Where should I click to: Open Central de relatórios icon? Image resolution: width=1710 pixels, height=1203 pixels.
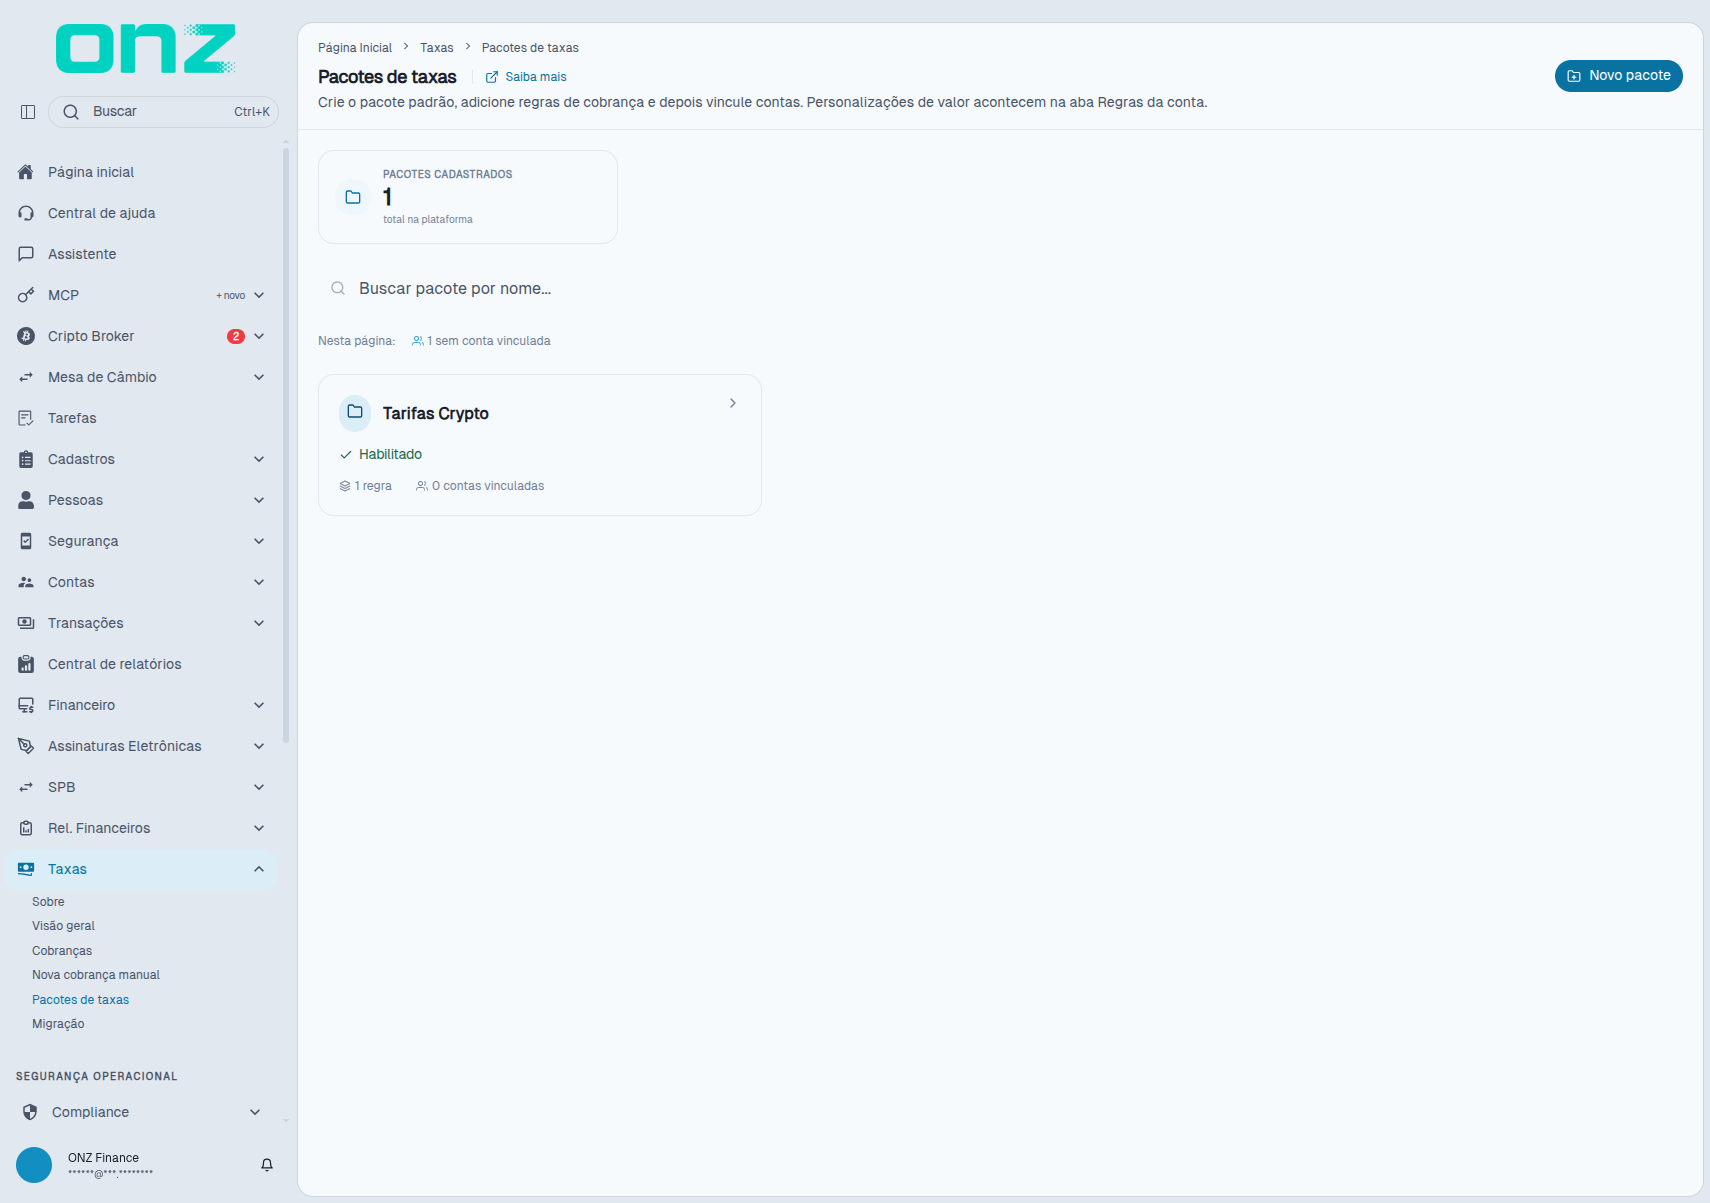coord(26,664)
